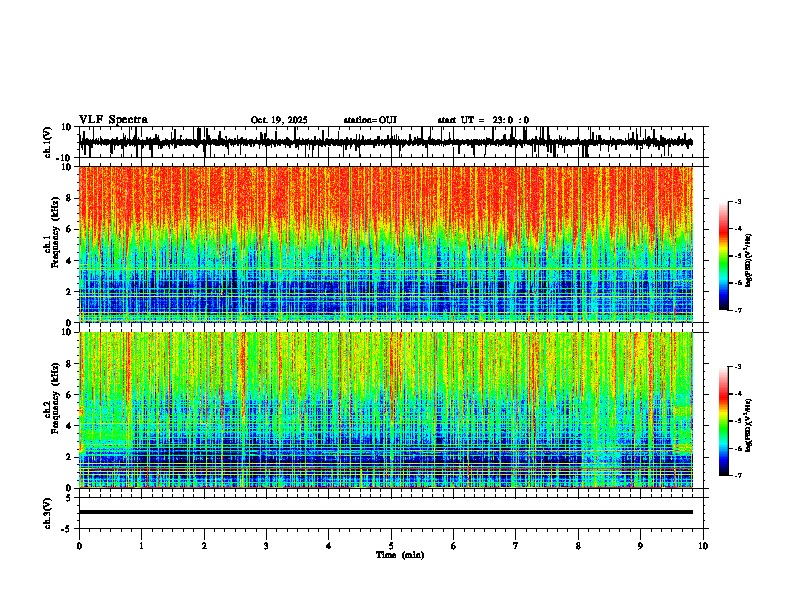Click the 'start UT = 23:0 :0' text
Viewport: 792px width, 612px height.
483,120
